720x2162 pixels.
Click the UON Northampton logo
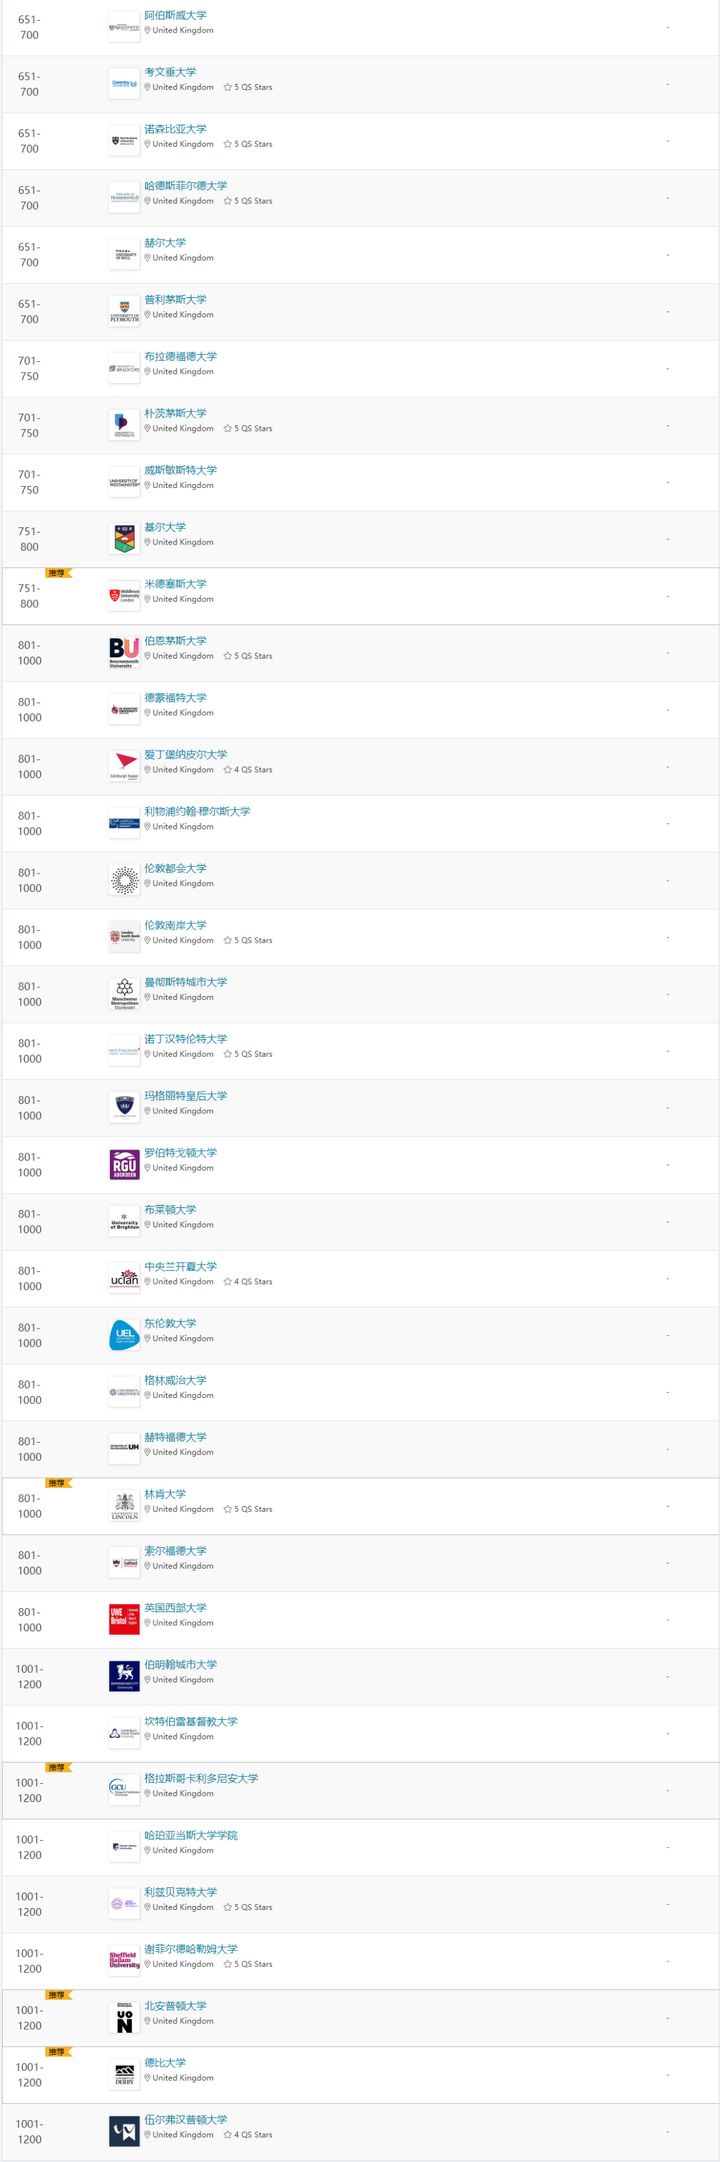click(x=124, y=2018)
